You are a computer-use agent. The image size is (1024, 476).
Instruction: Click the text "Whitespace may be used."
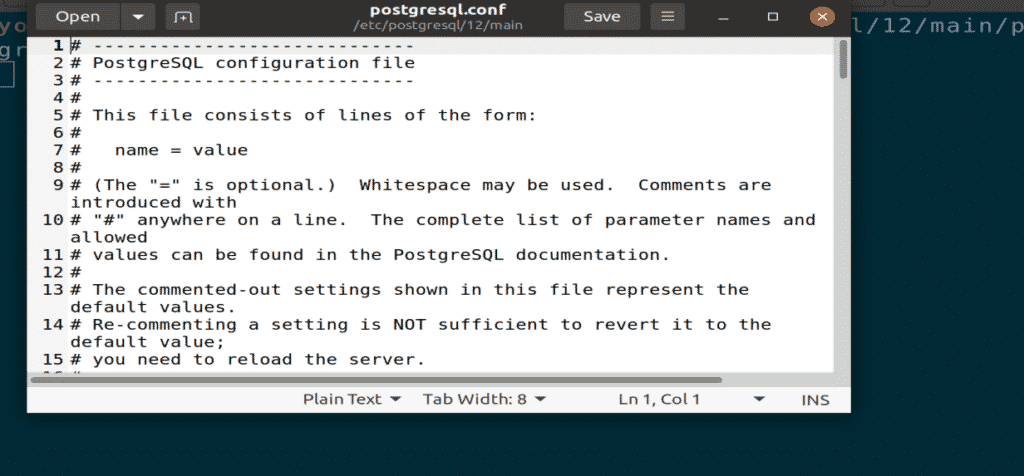point(487,185)
